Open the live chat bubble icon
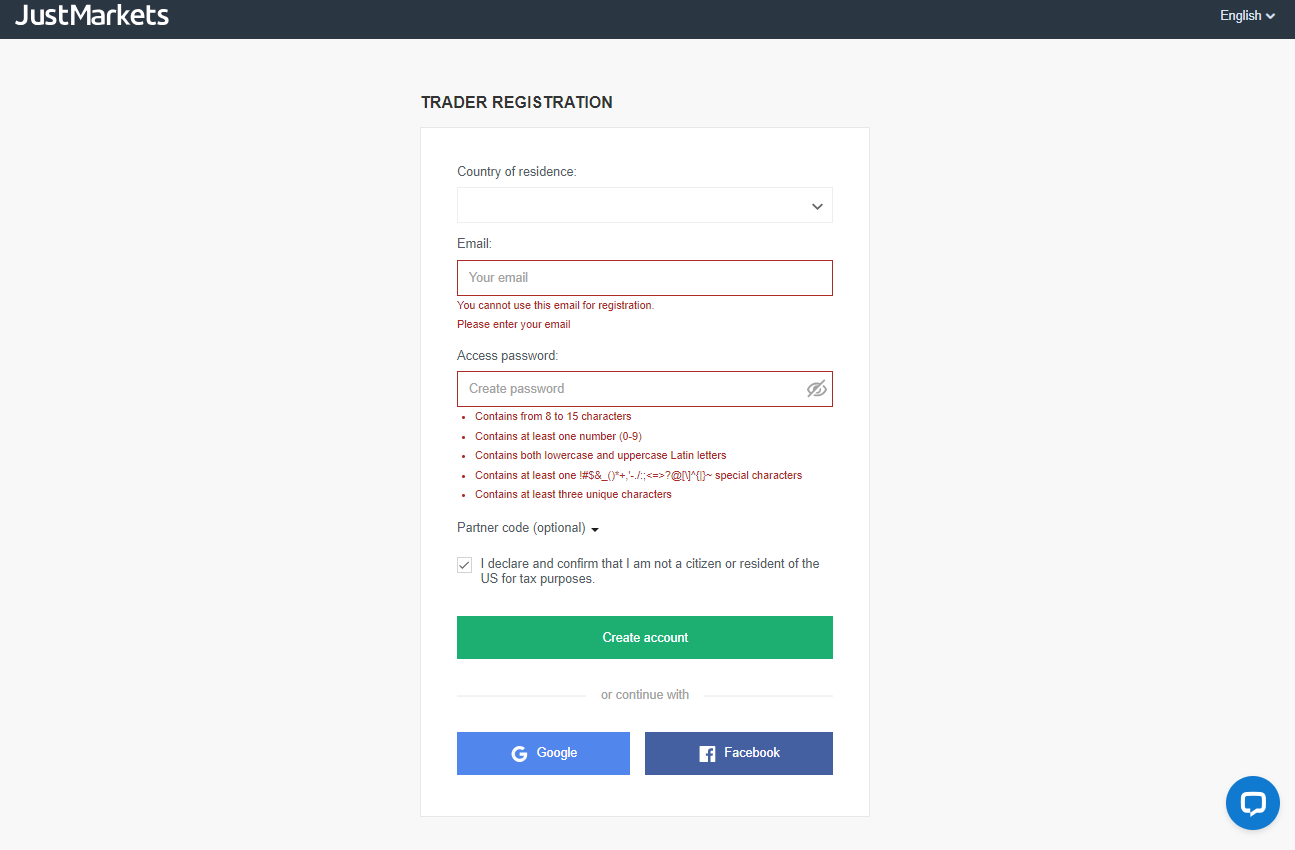The height and width of the screenshot is (850, 1295). (1252, 802)
